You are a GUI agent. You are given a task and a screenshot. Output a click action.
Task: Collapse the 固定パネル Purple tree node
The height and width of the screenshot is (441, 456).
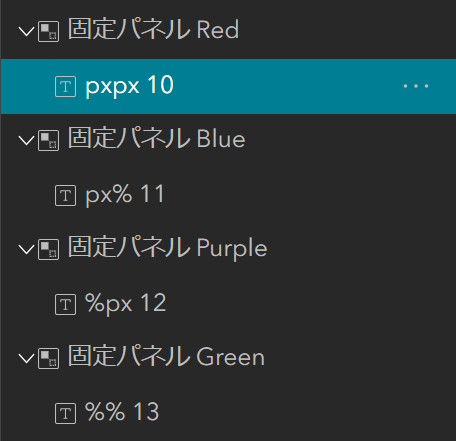point(26,249)
